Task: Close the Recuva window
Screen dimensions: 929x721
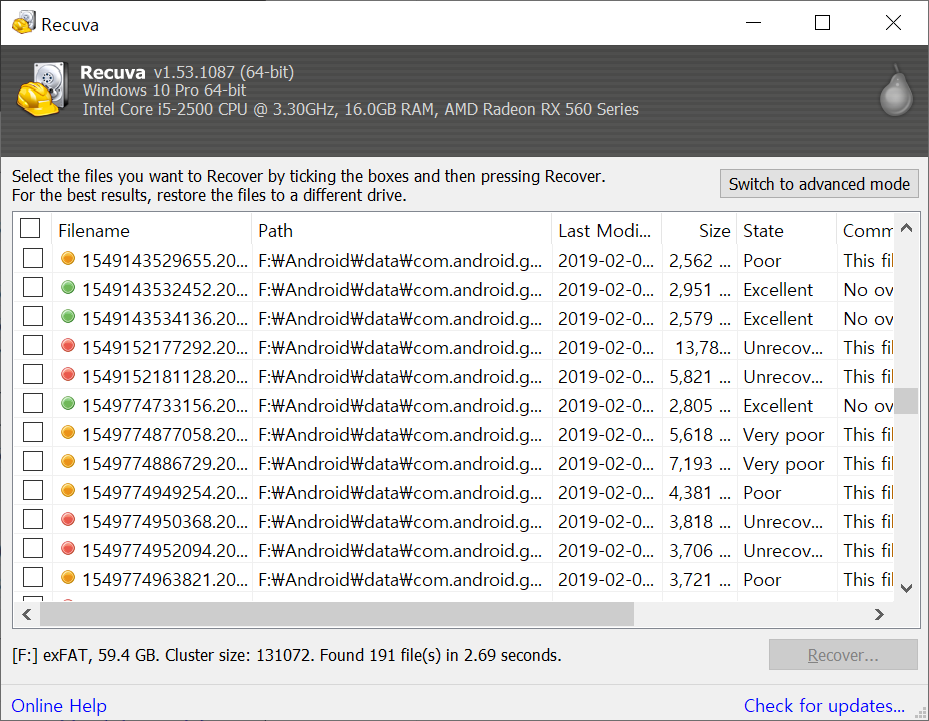Action: 893,23
